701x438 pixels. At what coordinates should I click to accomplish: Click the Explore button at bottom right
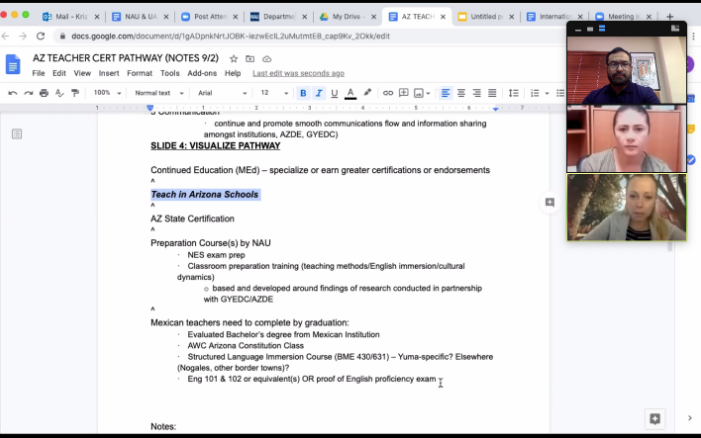tap(655, 418)
